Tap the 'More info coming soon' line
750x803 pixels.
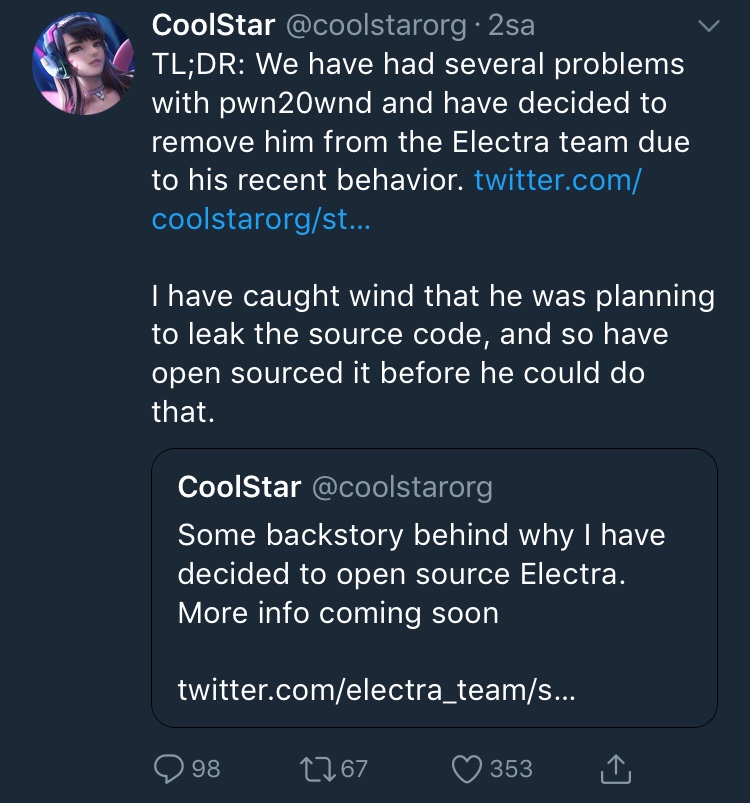coord(338,612)
